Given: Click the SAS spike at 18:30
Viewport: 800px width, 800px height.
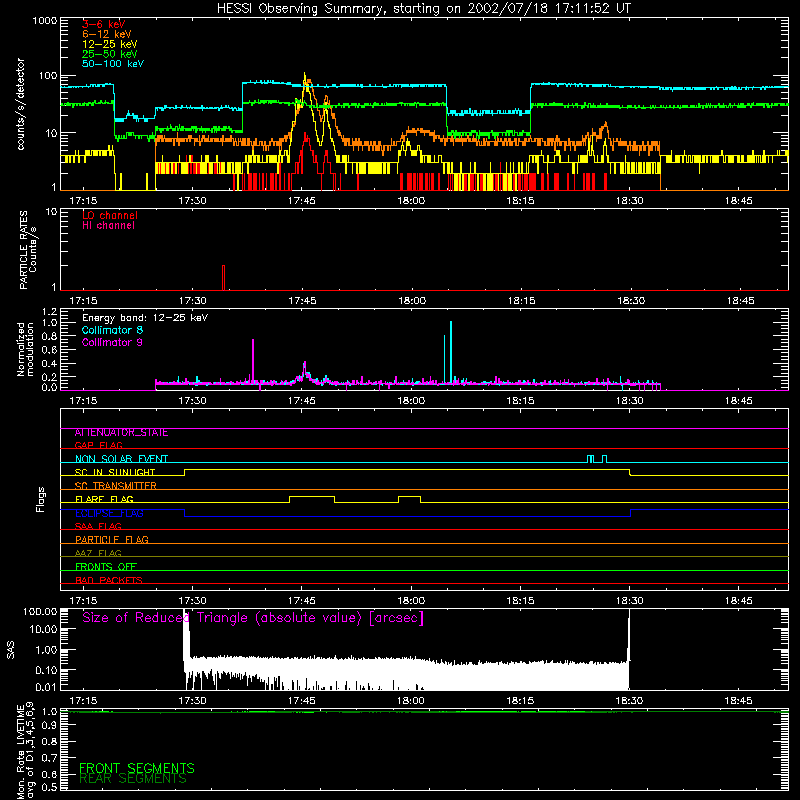Looking at the screenshot, I should (629, 649).
